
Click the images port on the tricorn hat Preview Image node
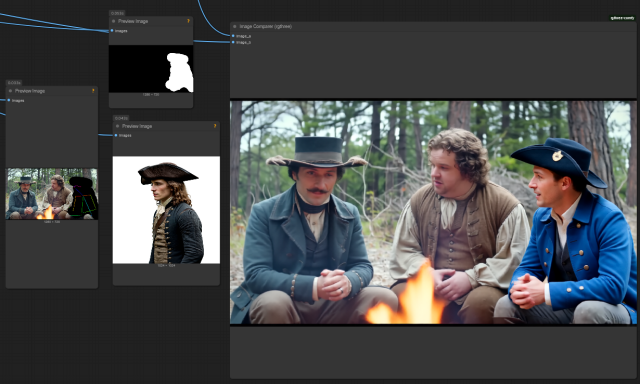pos(116,135)
